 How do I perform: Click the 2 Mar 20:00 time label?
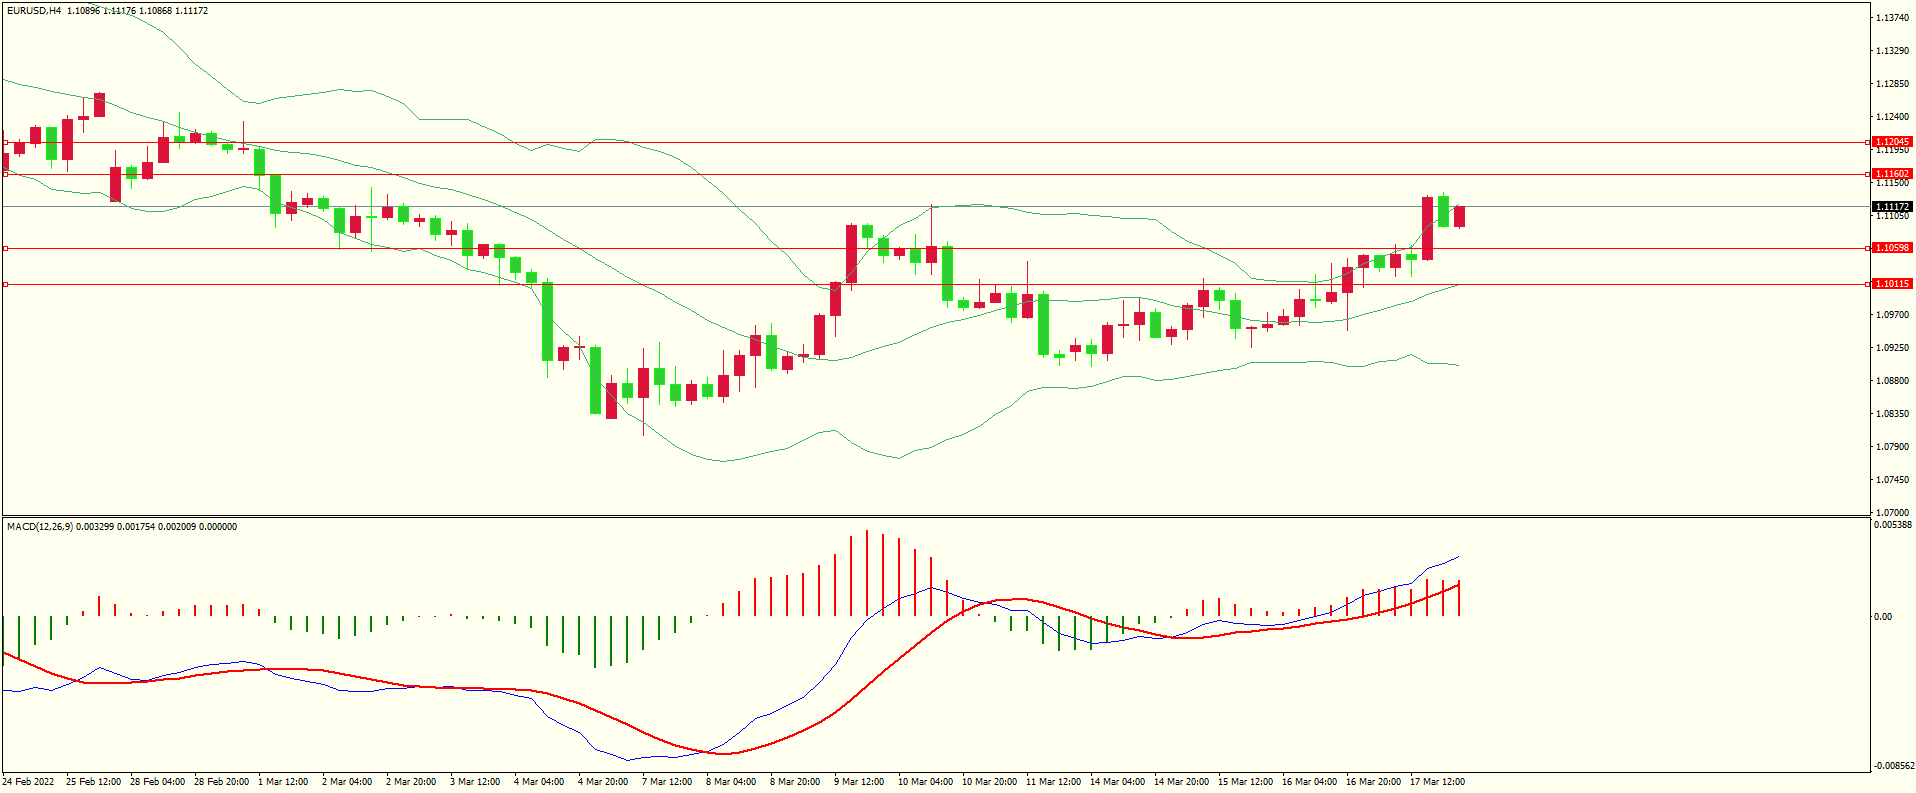411,782
